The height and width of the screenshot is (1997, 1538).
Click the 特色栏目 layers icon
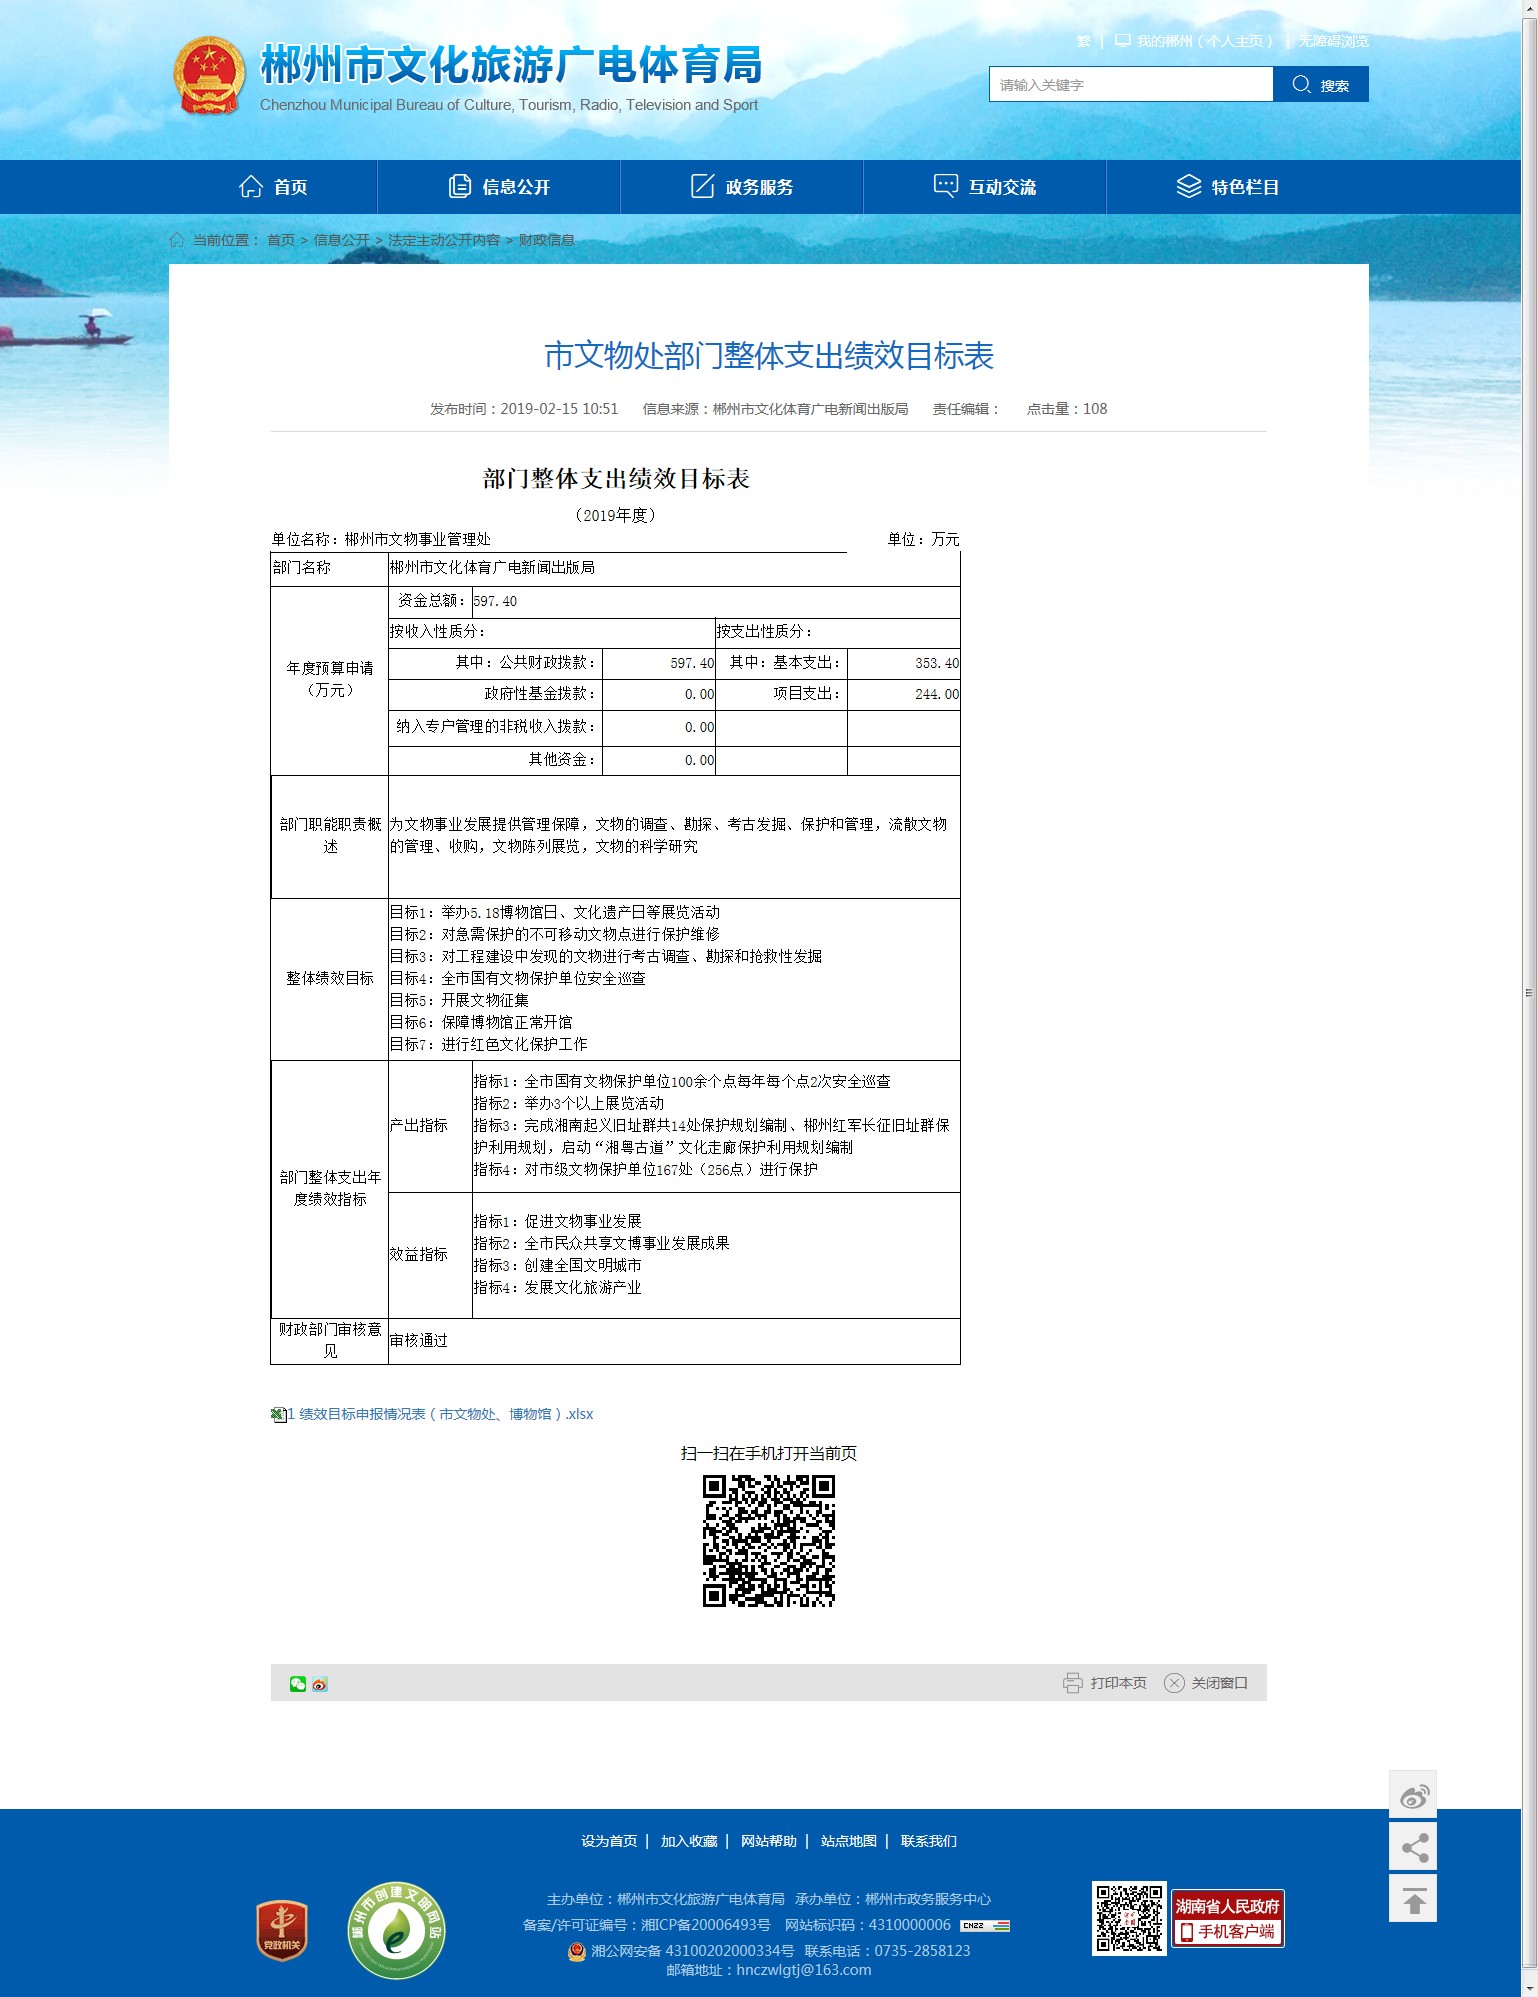tap(1188, 186)
